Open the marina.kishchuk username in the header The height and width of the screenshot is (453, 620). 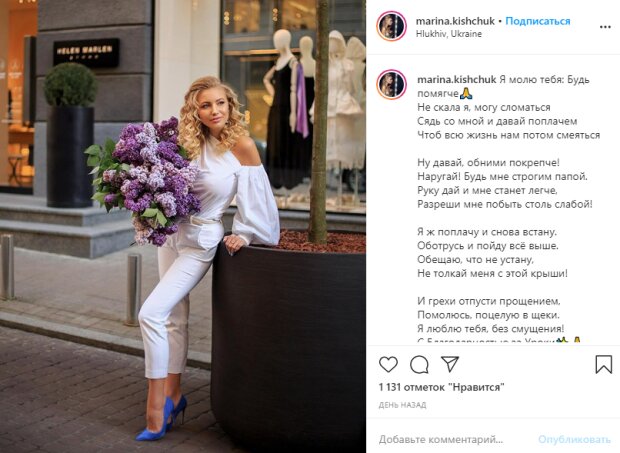coord(455,21)
